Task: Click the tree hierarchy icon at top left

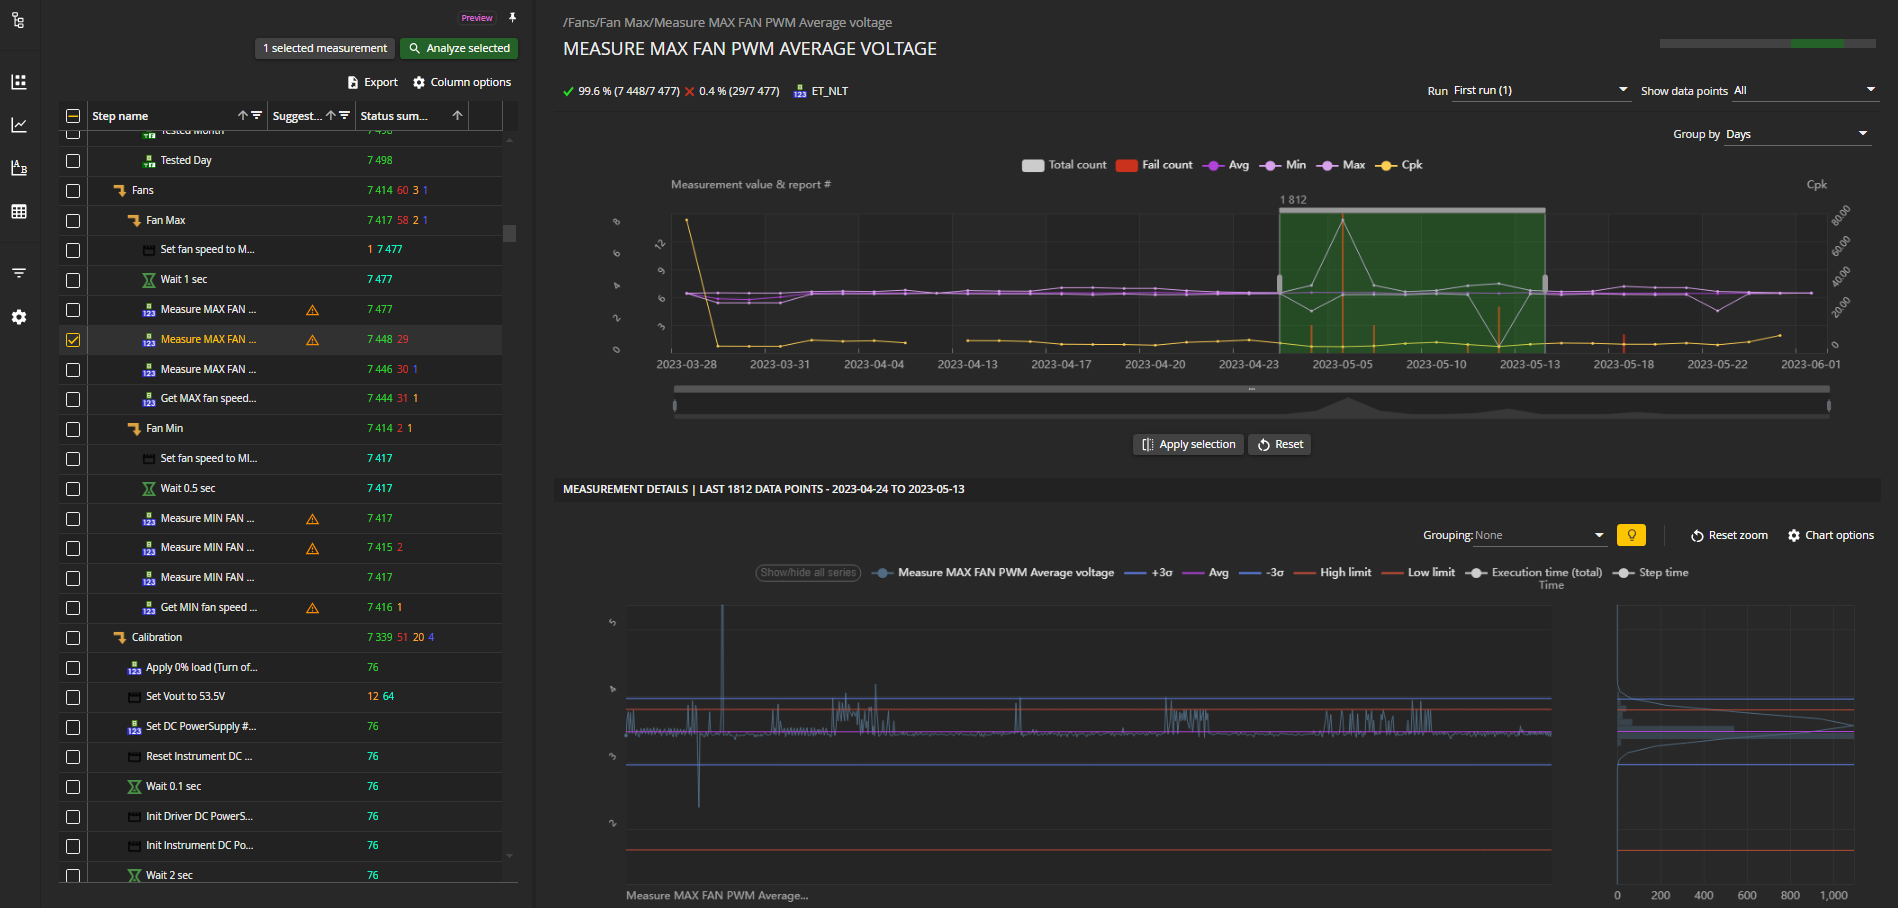Action: (x=18, y=20)
